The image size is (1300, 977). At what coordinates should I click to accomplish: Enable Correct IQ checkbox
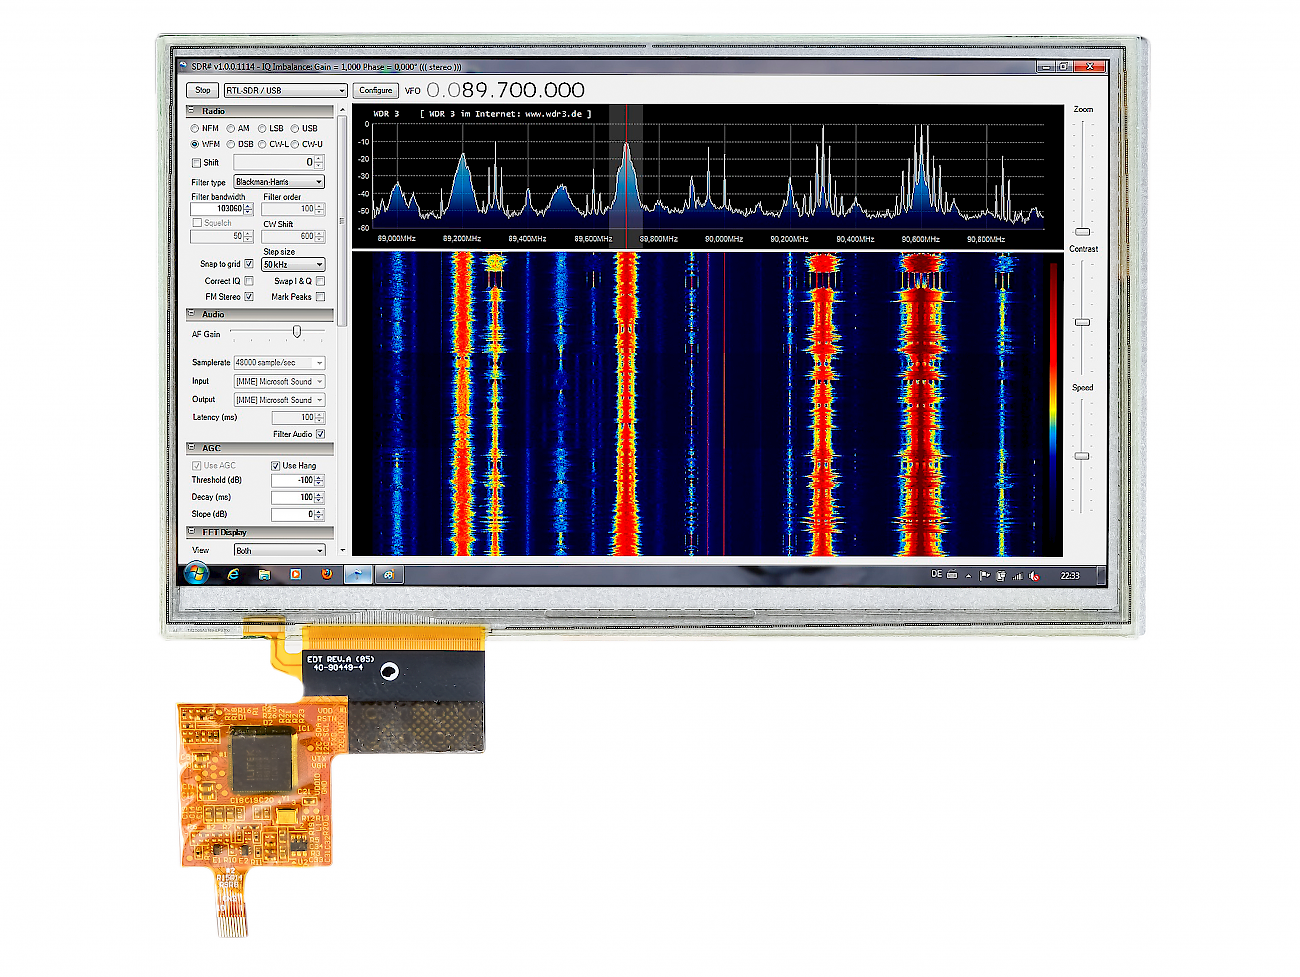(249, 281)
